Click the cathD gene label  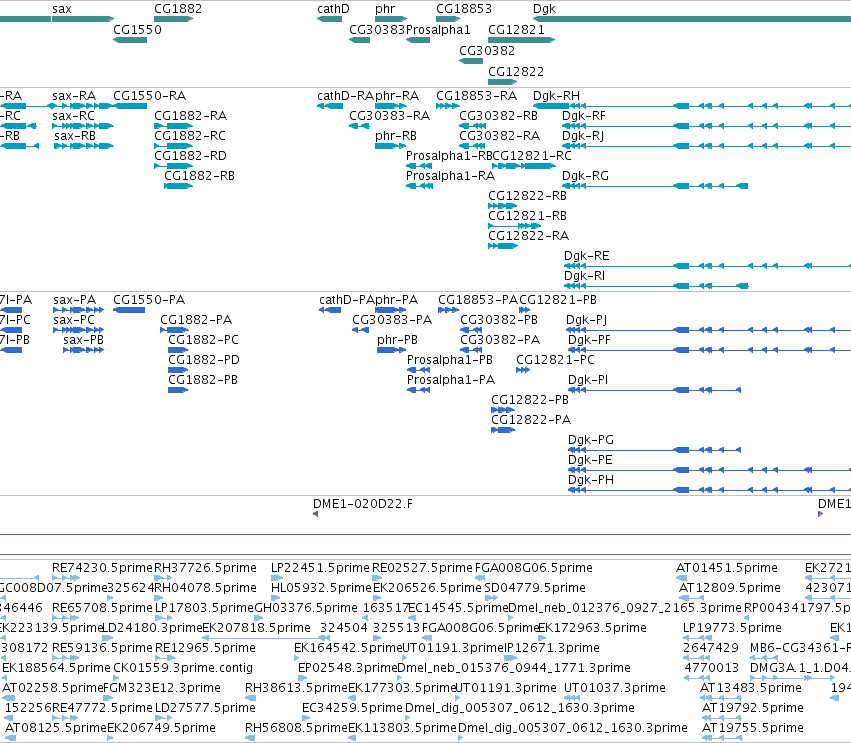pos(333,9)
